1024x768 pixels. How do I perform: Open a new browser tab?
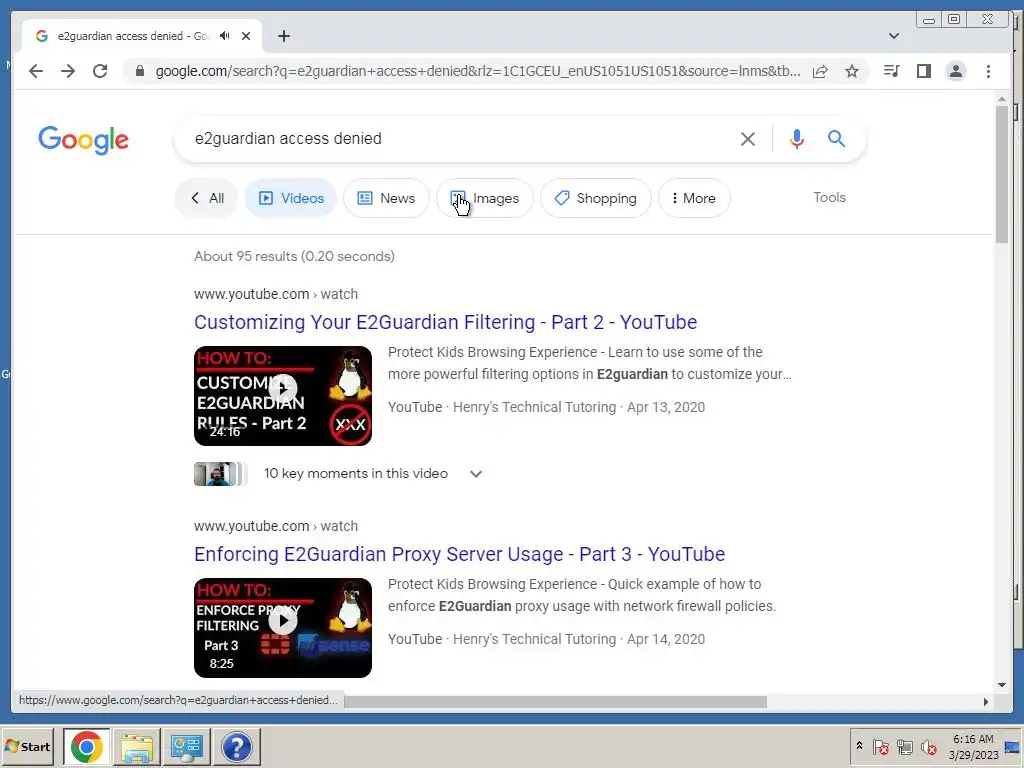pos(283,36)
